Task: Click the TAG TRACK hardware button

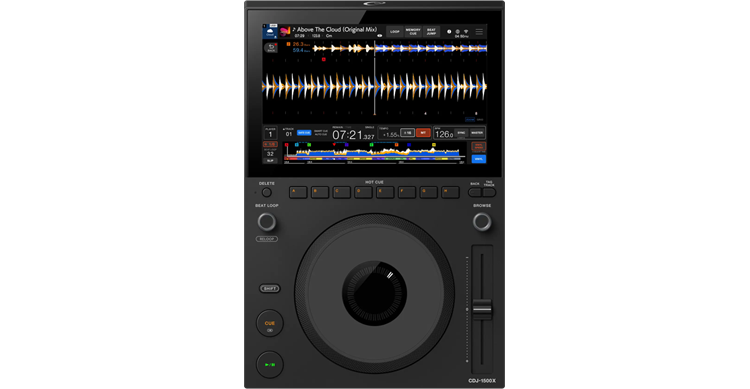Action: (x=489, y=192)
